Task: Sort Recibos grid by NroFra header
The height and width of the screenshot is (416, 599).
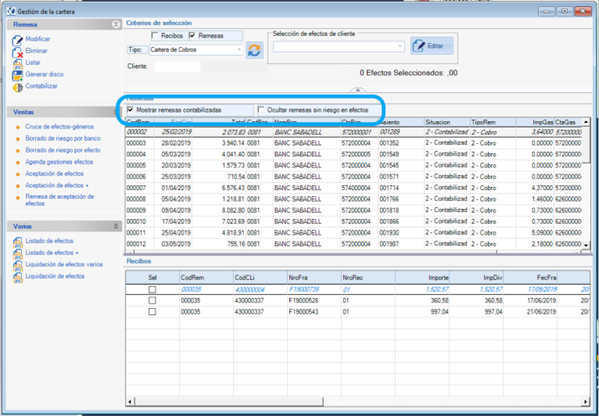Action: pos(314,278)
